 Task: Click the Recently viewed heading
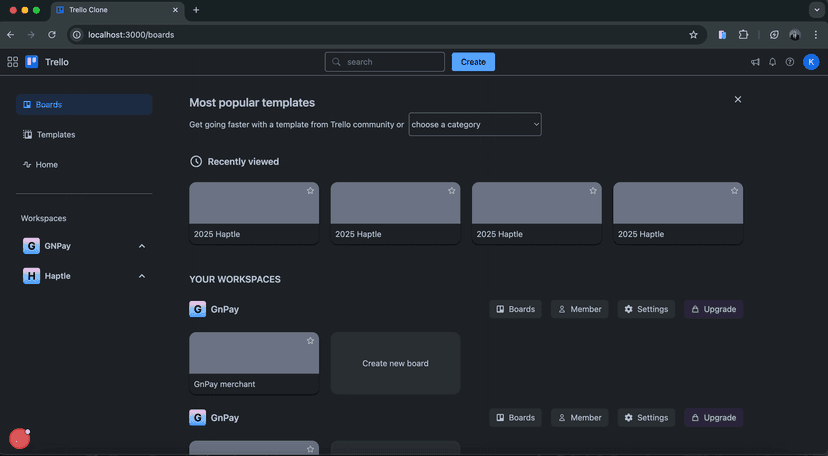[x=243, y=162]
